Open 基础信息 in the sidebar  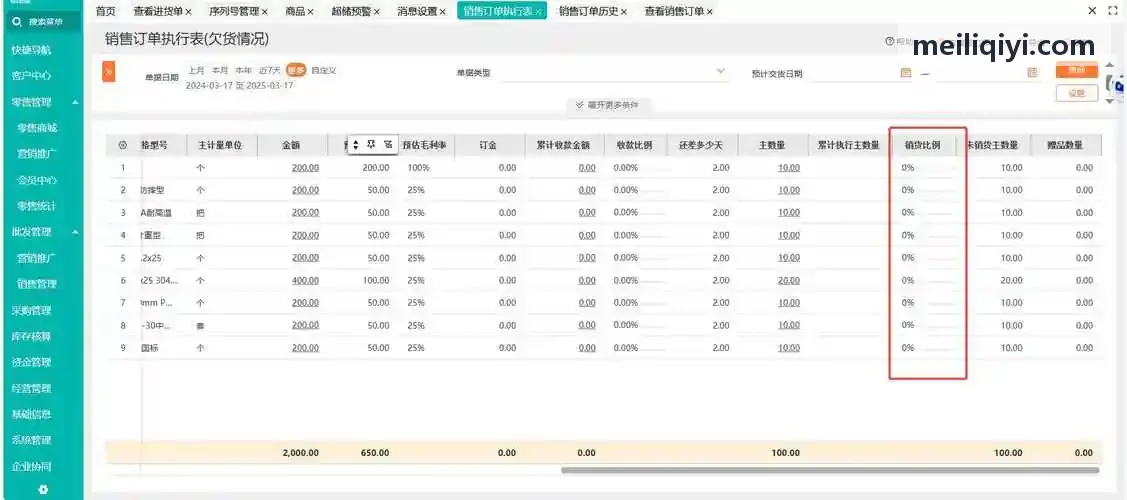click(x=32, y=415)
